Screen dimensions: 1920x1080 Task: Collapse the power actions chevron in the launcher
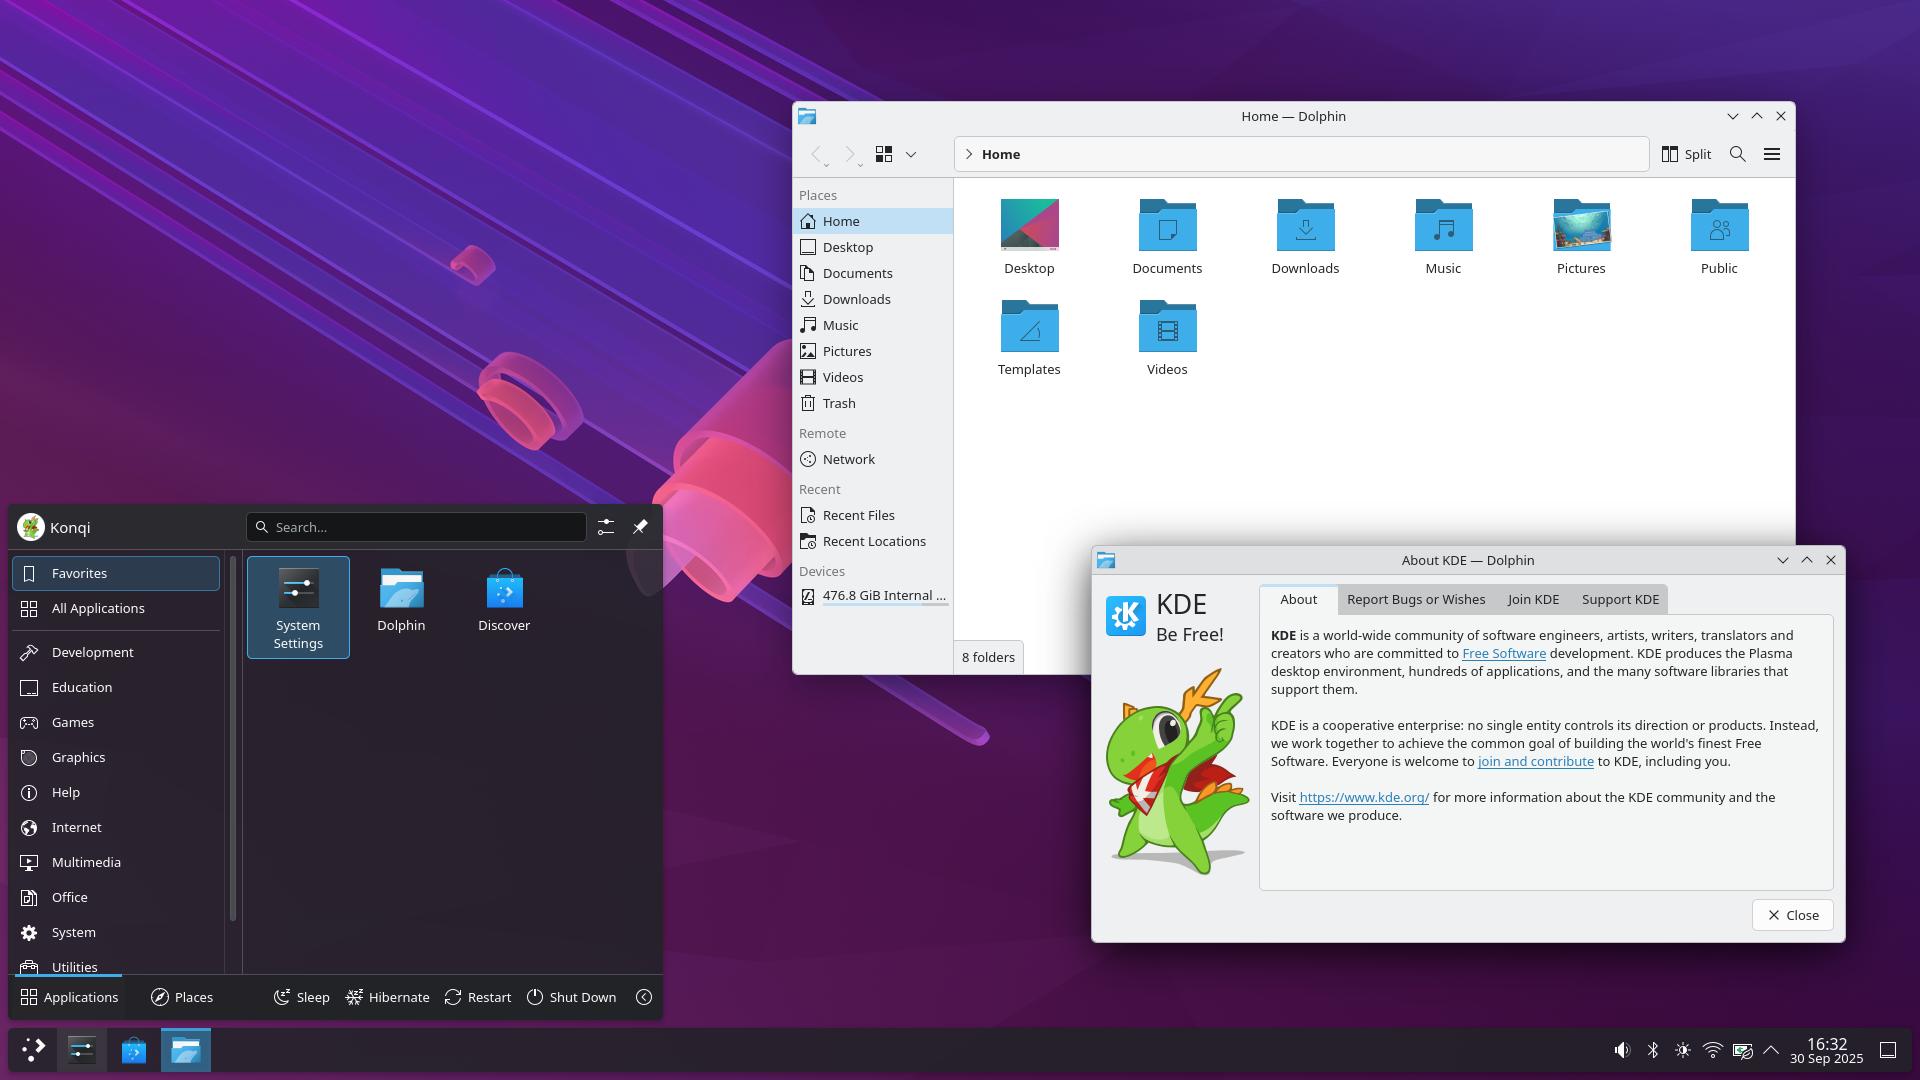pyautogui.click(x=644, y=997)
